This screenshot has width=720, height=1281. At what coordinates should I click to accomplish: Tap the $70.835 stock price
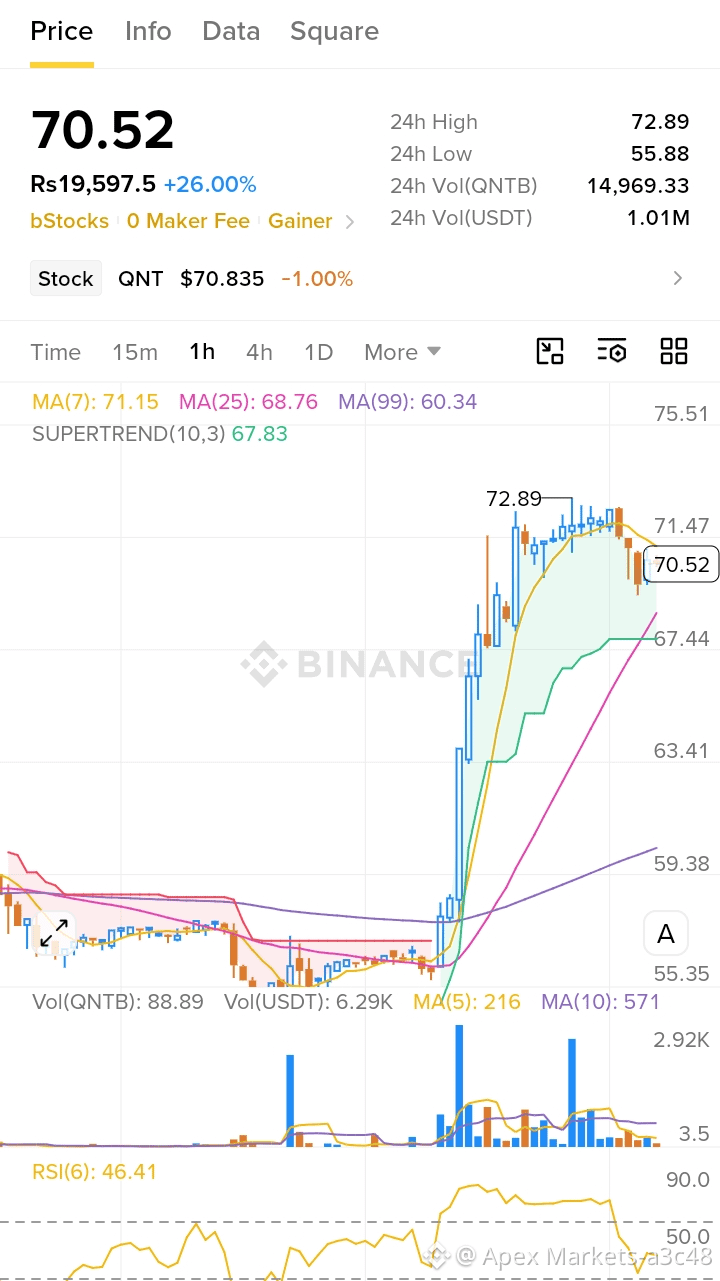(x=222, y=279)
